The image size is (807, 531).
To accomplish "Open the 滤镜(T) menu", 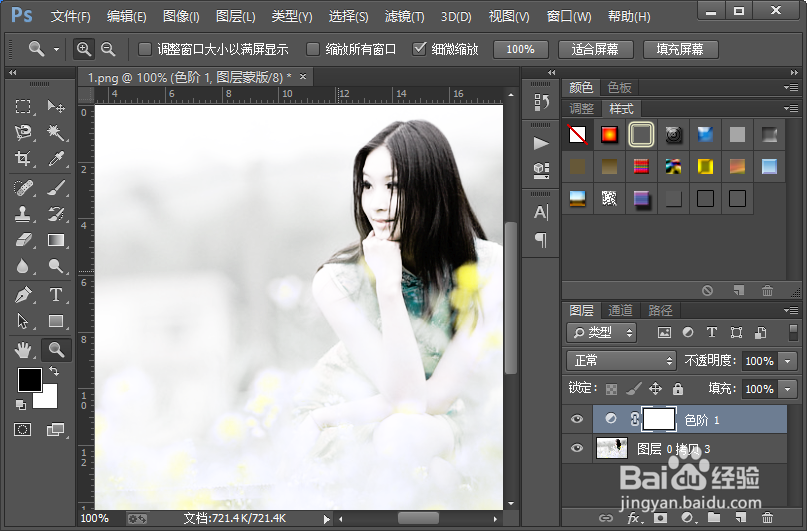I will 405,16.
